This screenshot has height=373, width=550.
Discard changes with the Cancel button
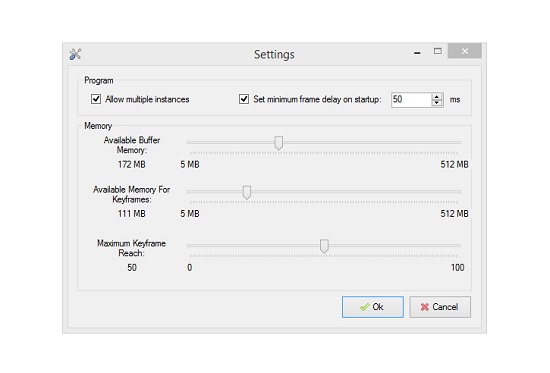[x=440, y=307]
